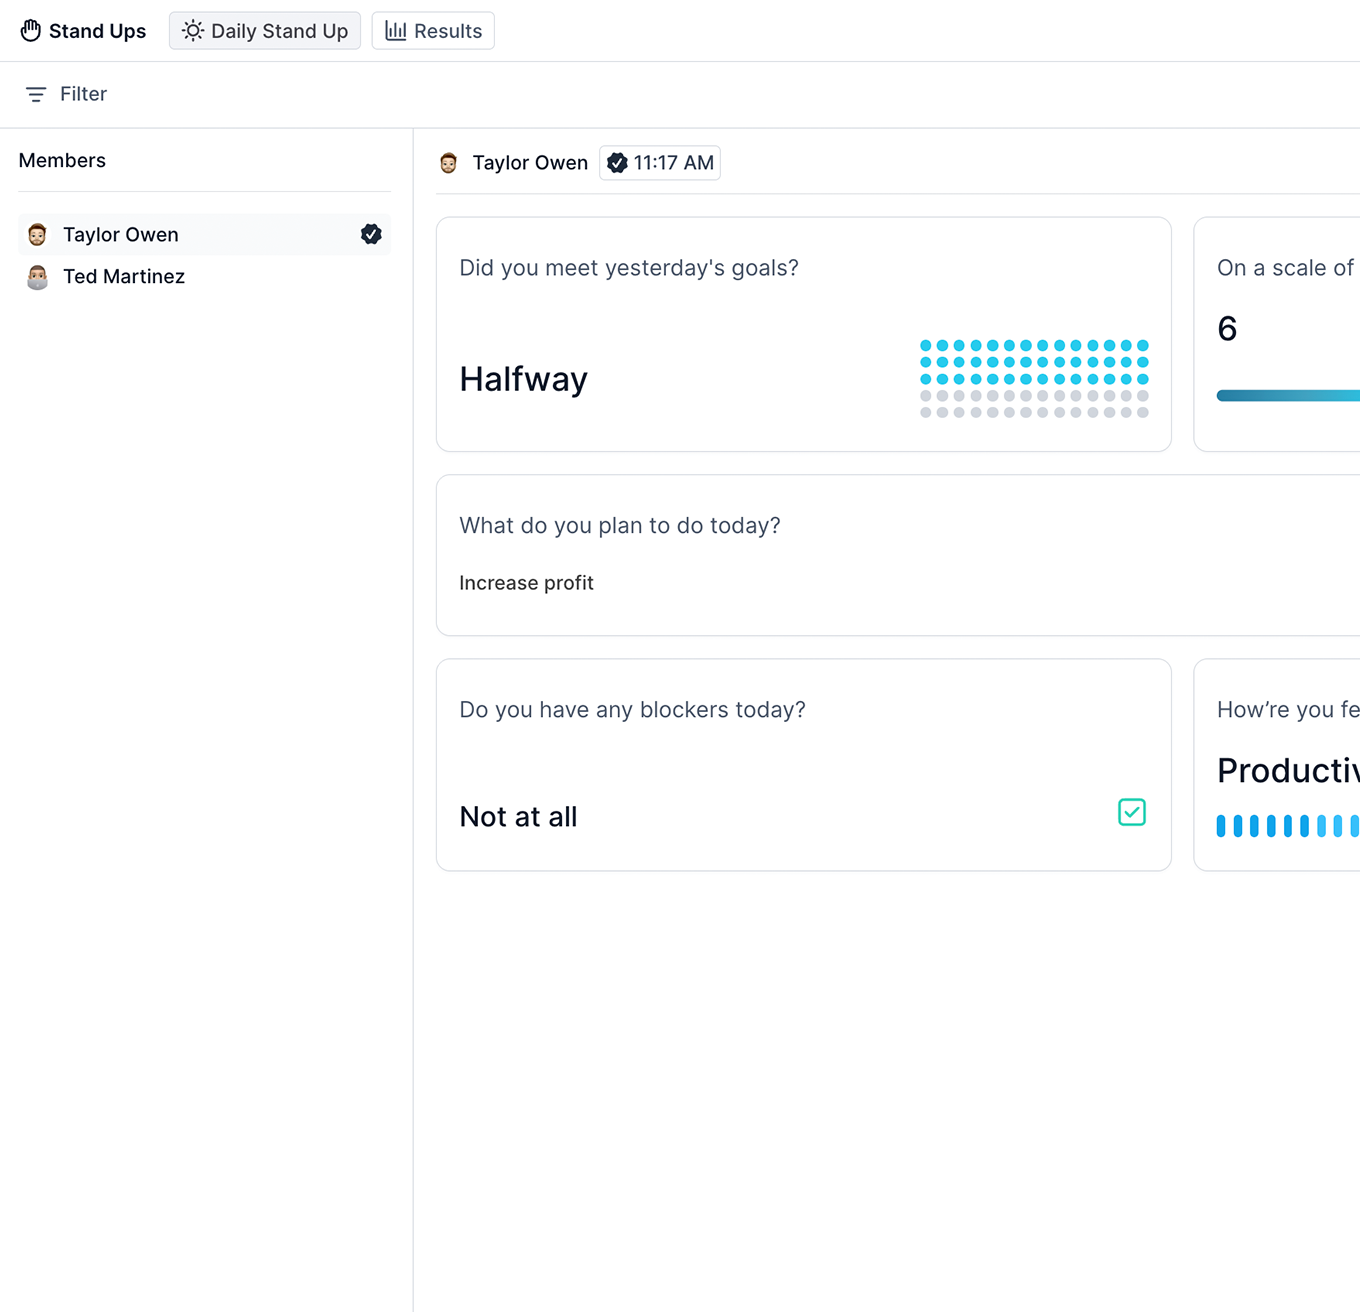Screen dimensions: 1360x1312
Task: Click the 'Do you have any blockers today?' question
Action: 632,710
